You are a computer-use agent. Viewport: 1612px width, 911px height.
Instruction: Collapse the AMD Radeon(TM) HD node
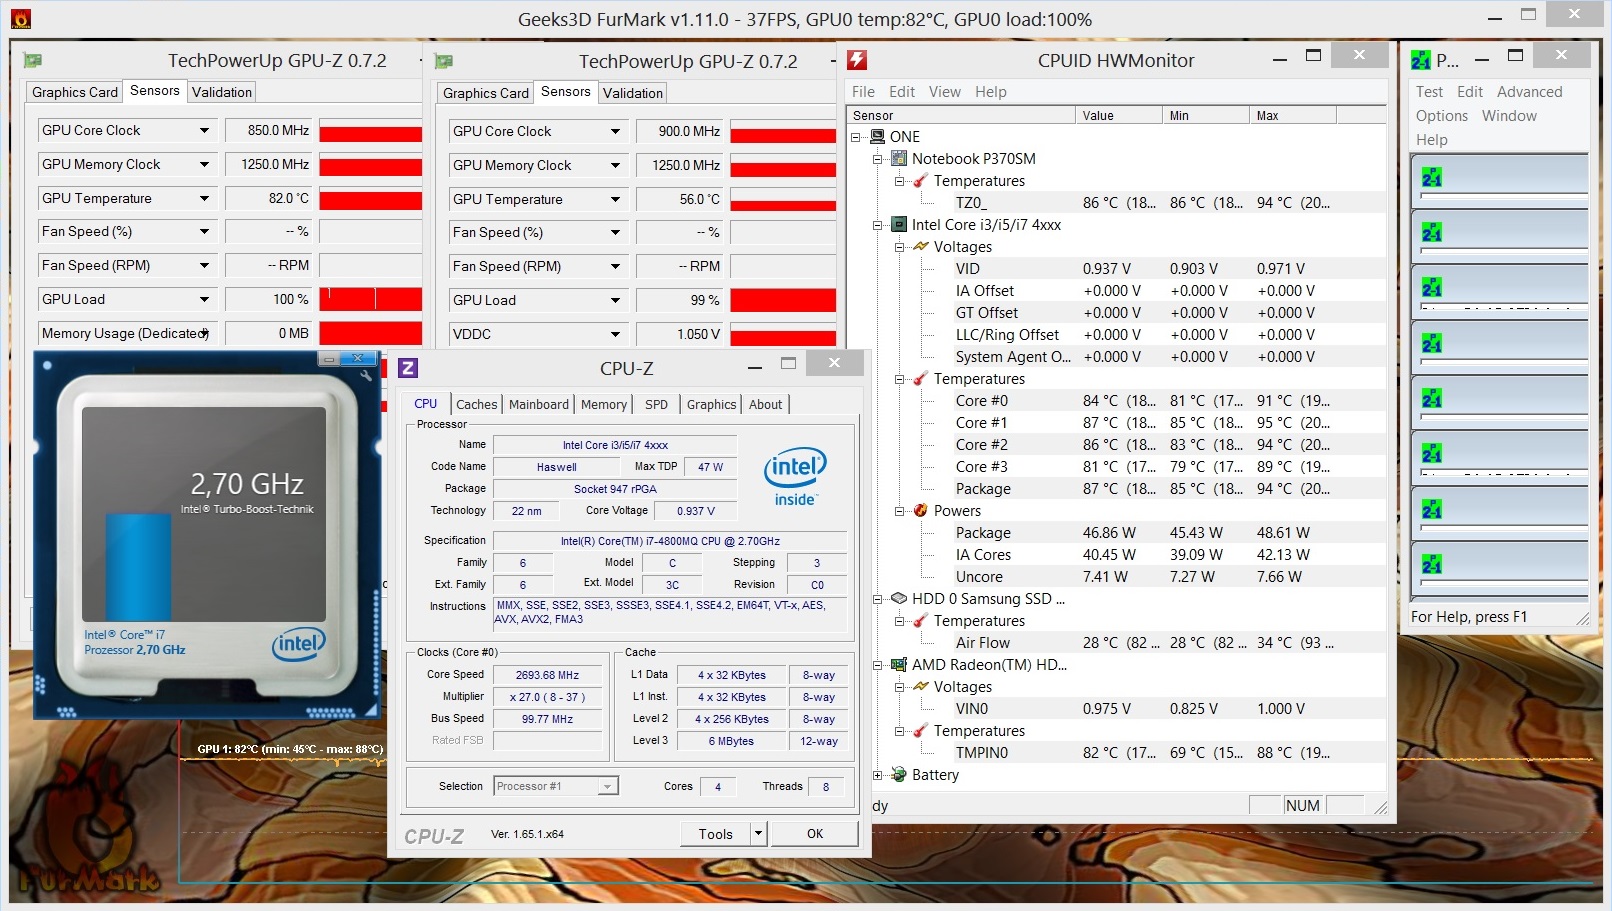878,665
